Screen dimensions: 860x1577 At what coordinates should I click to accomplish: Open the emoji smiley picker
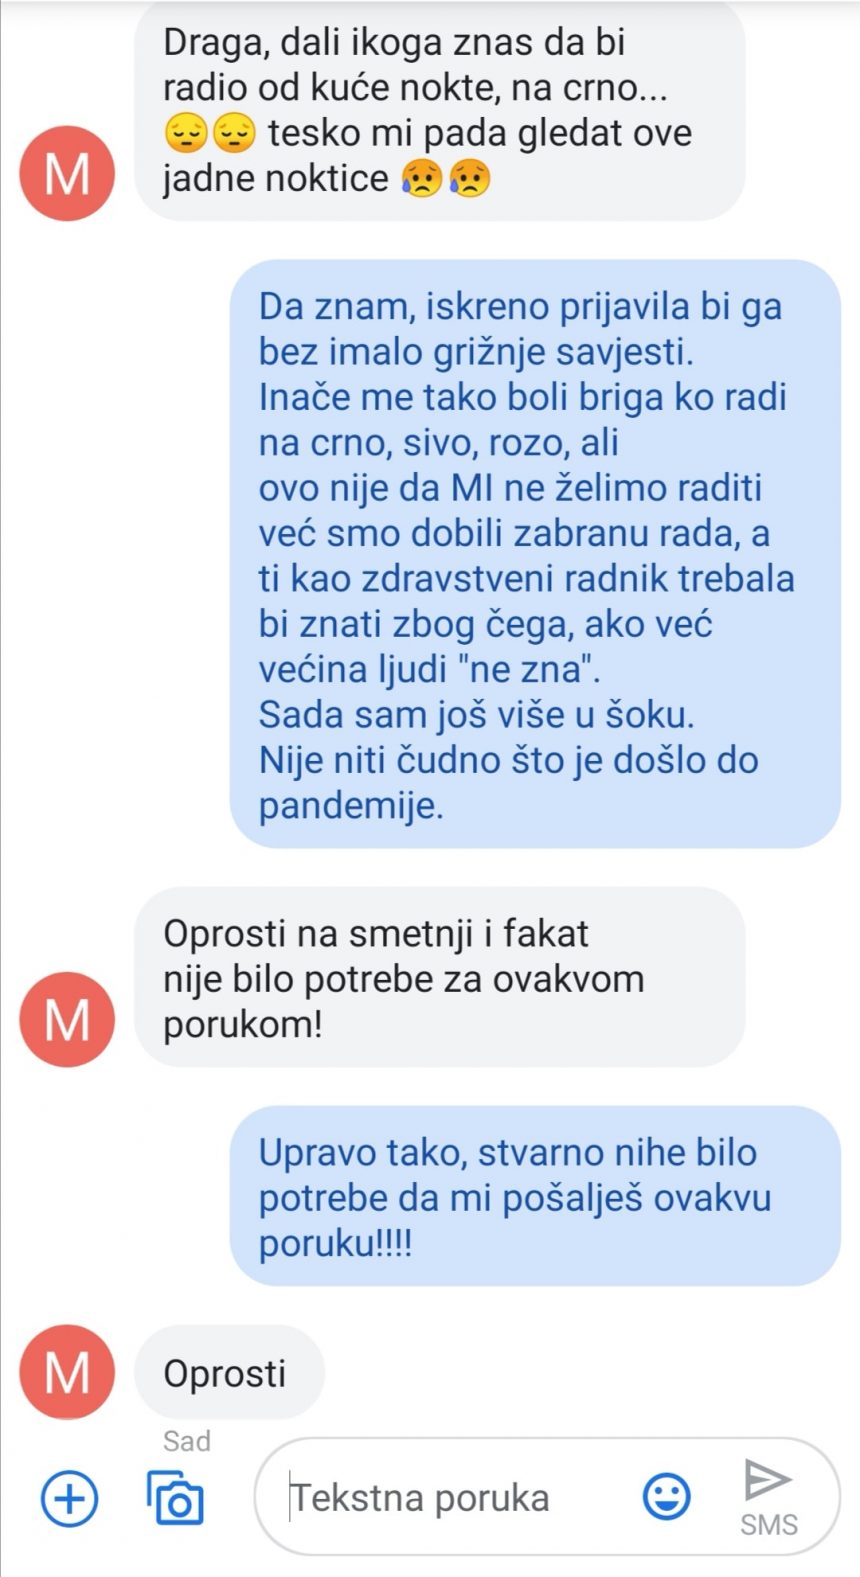pyautogui.click(x=665, y=1497)
